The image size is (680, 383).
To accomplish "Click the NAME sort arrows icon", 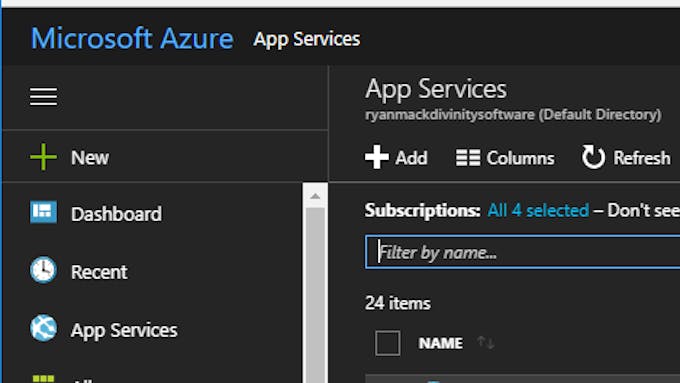I will (486, 343).
